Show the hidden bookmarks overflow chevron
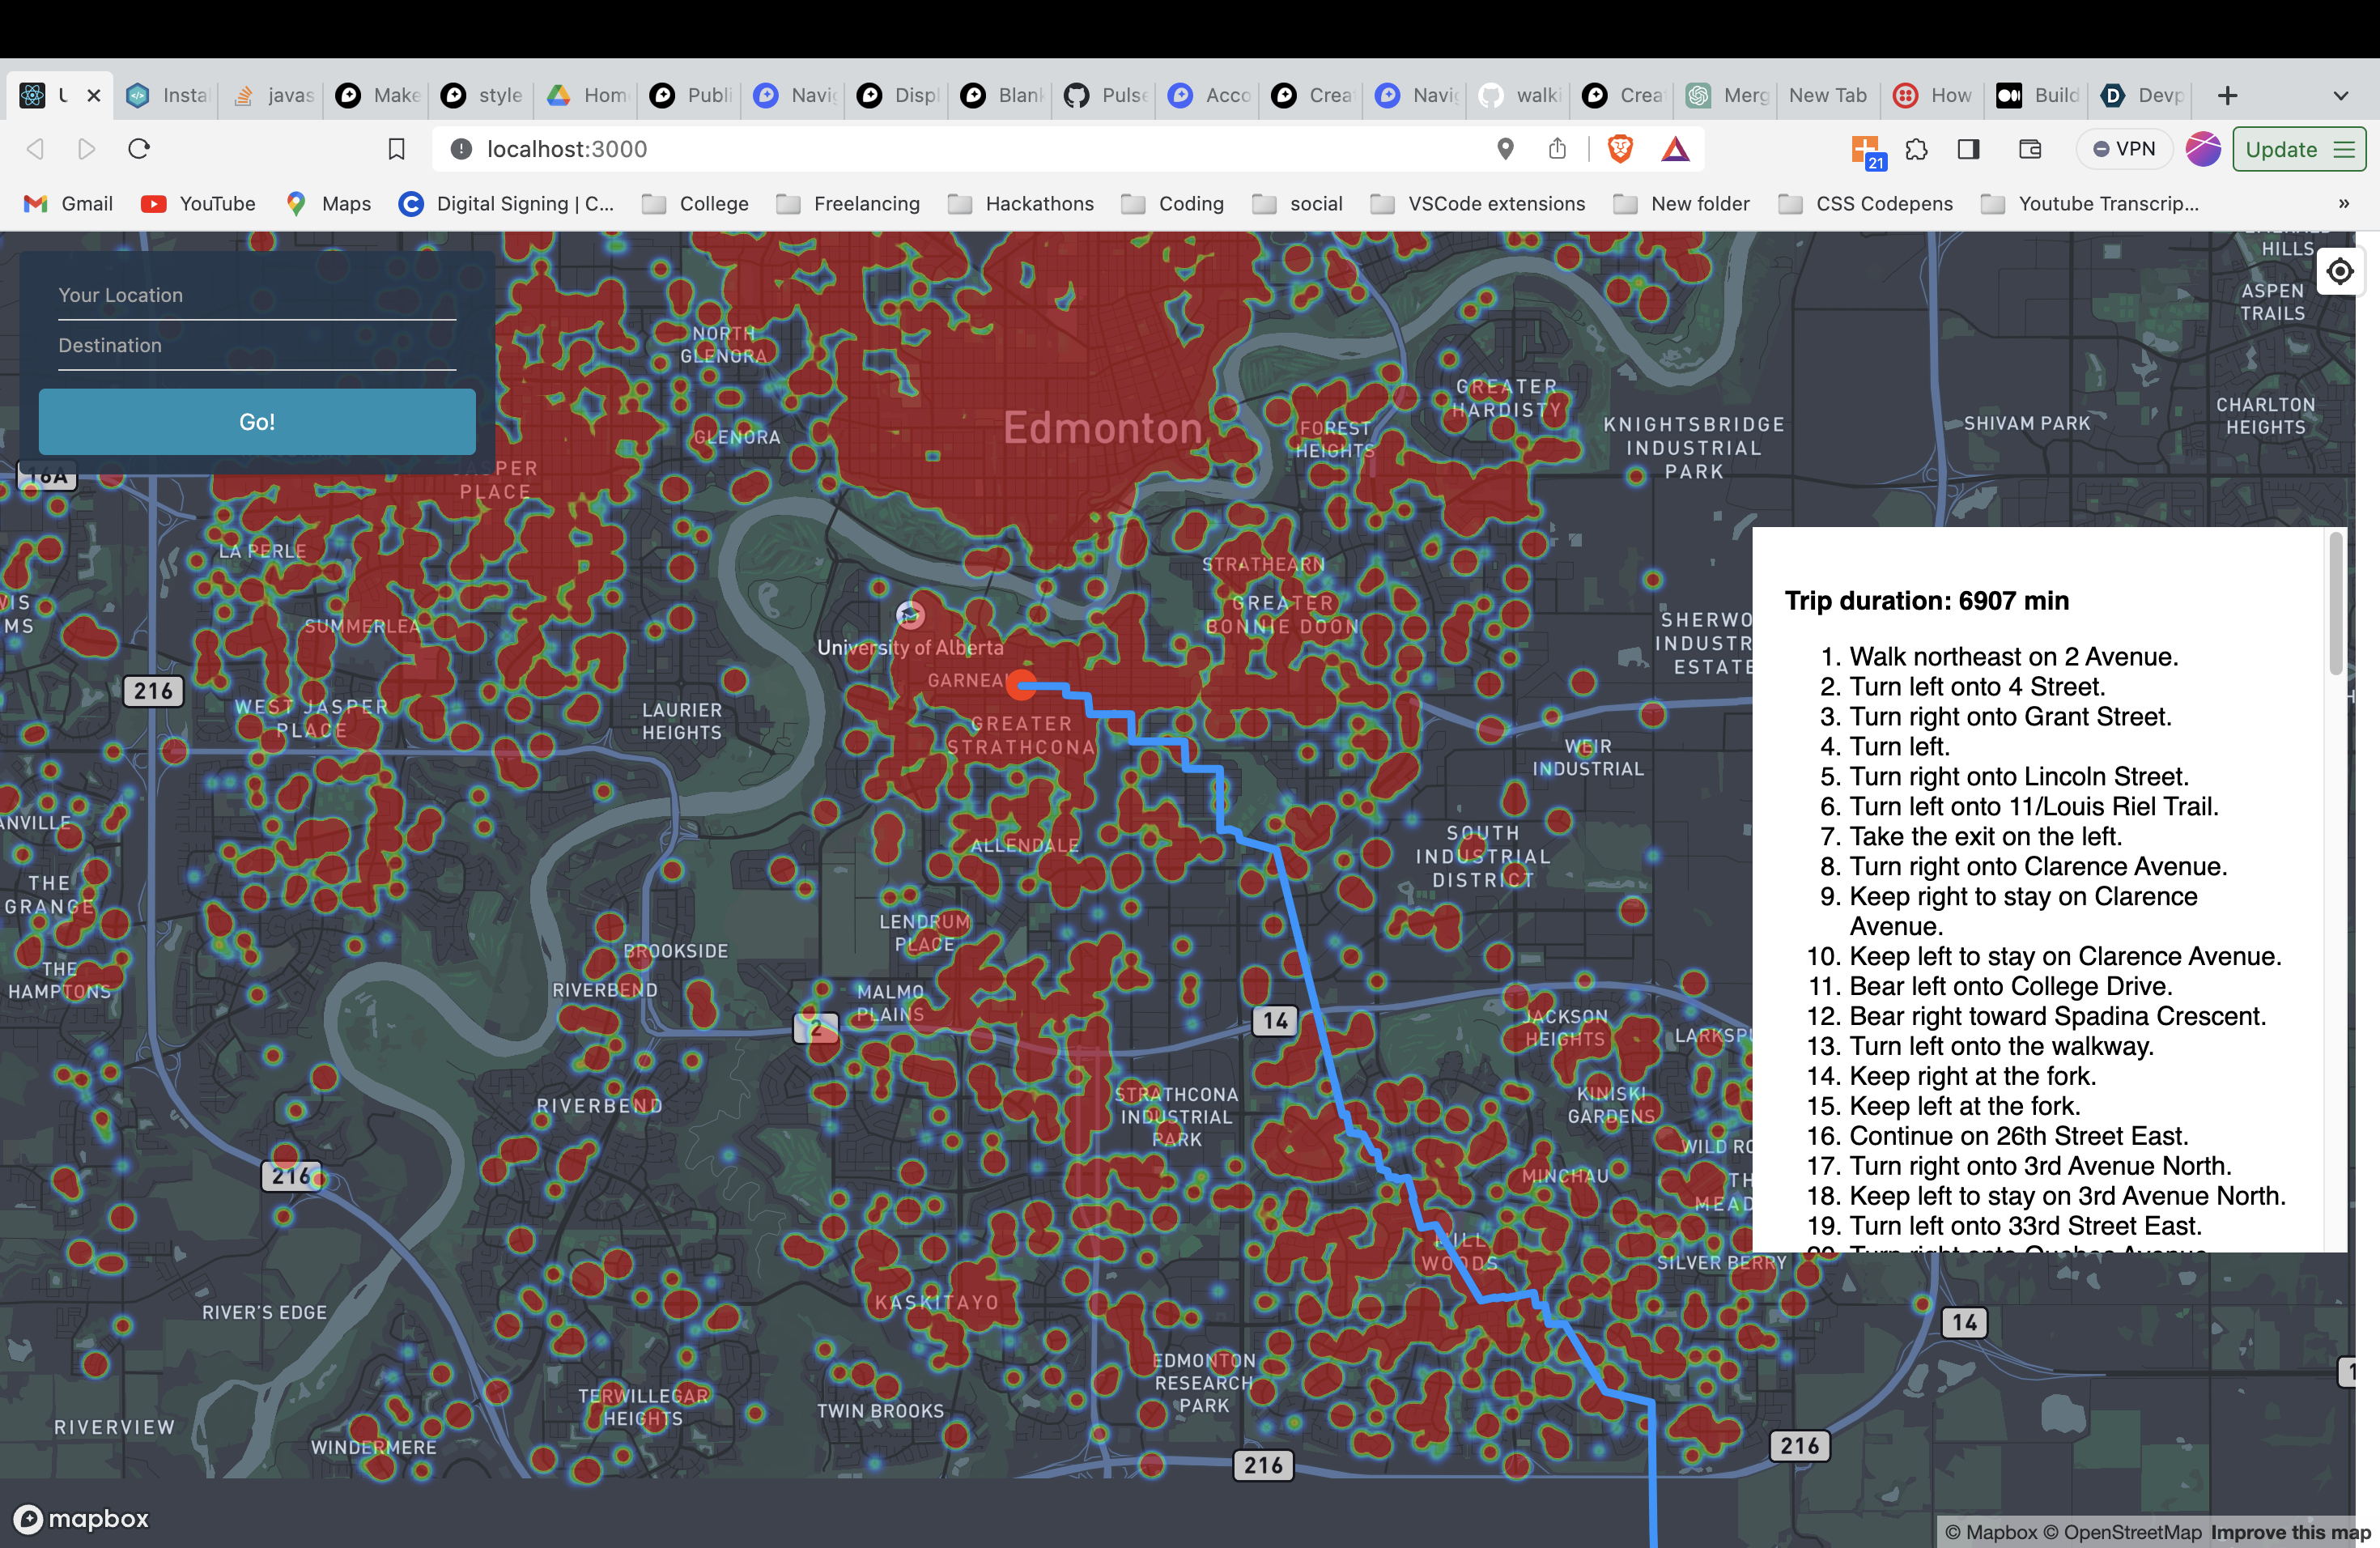2380x1548 pixels. click(2343, 204)
